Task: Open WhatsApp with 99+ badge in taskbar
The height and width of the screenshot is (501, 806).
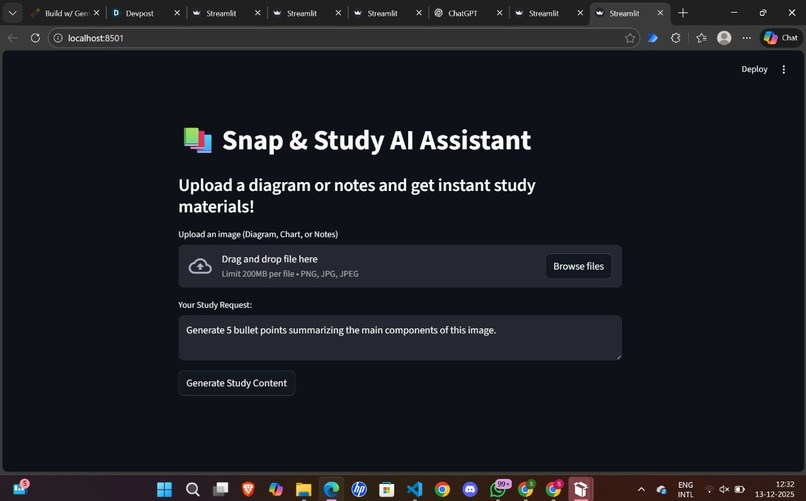Action: 499,488
